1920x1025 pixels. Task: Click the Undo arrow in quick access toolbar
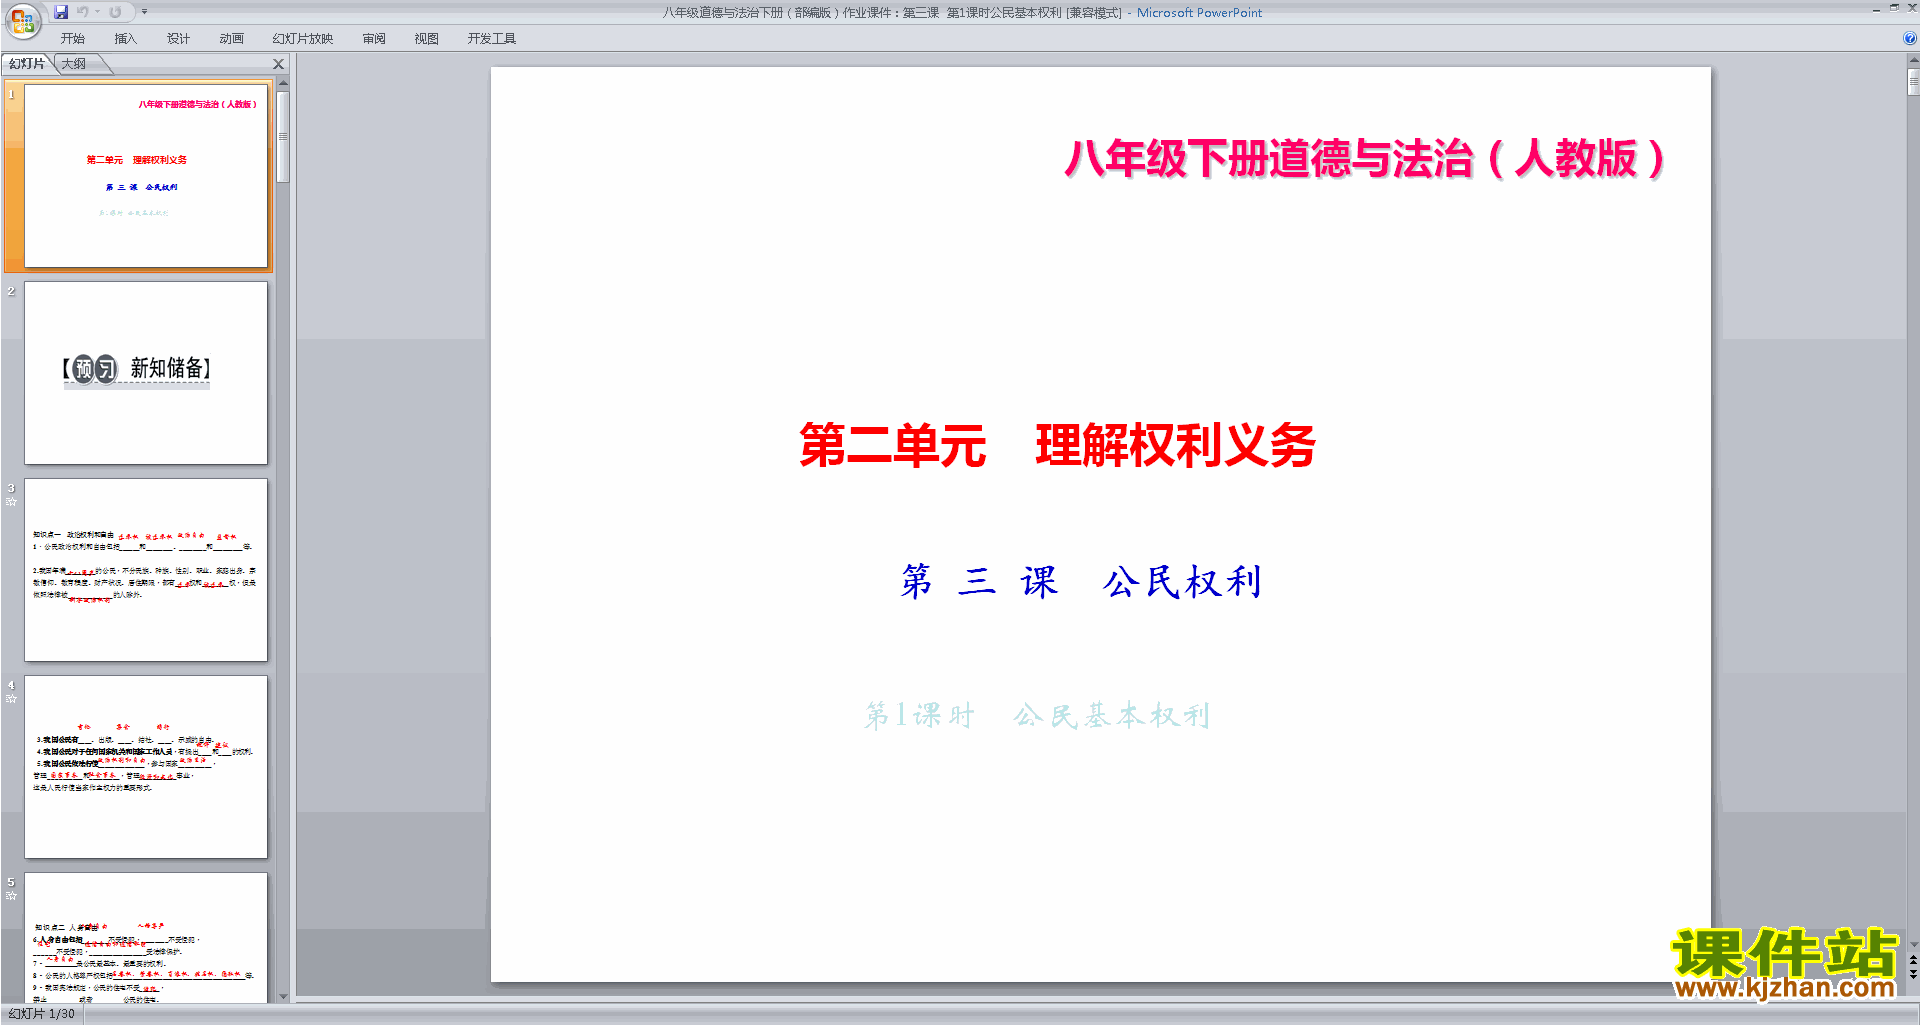pyautogui.click(x=82, y=12)
